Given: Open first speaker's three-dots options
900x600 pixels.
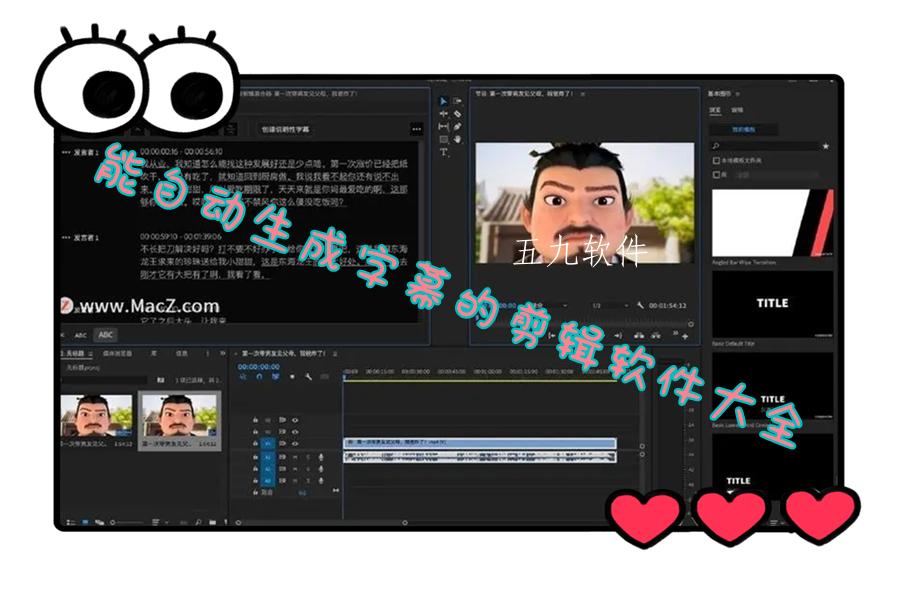Looking at the screenshot, I should 66,152.
